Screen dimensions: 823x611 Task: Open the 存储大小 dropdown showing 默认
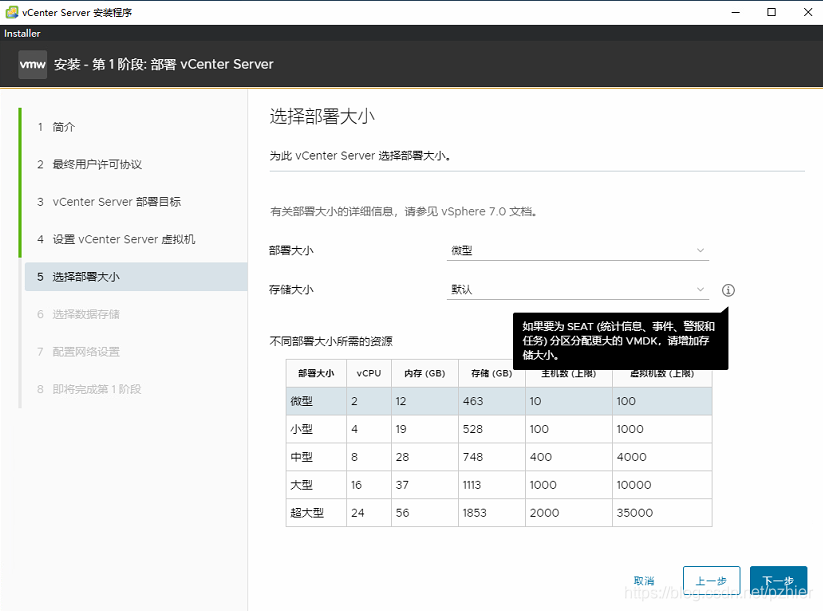point(578,290)
